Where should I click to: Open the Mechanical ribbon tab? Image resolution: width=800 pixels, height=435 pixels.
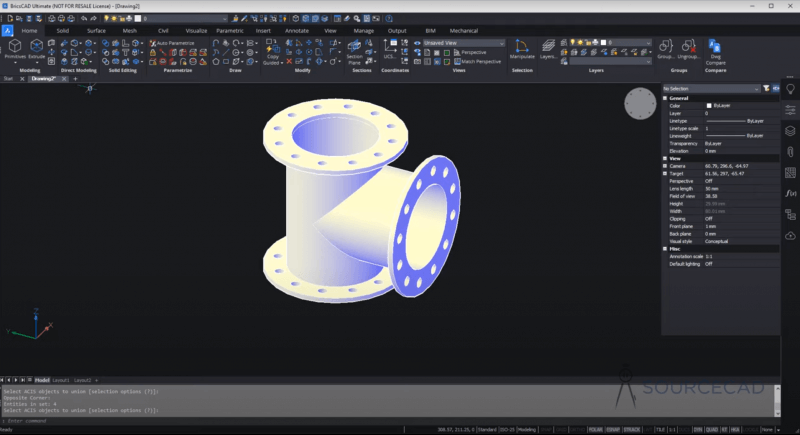point(463,31)
